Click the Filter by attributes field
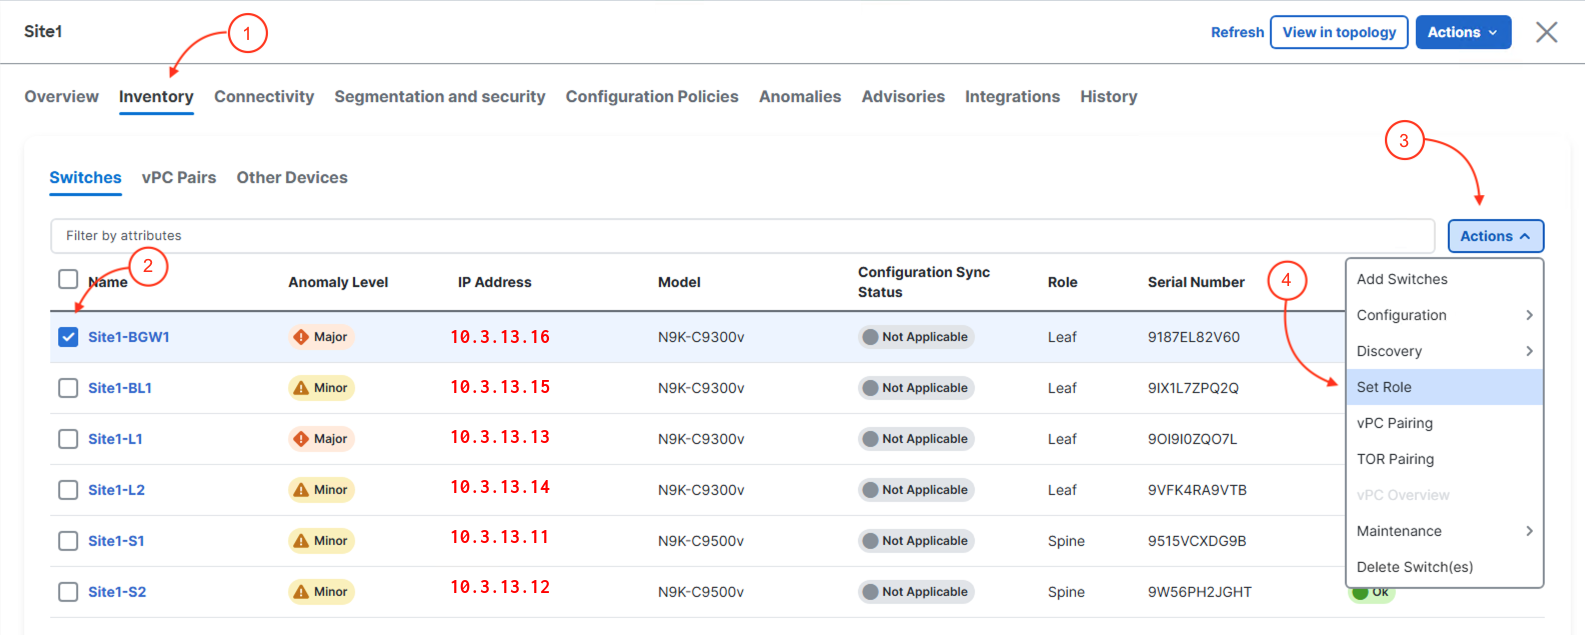The height and width of the screenshot is (635, 1585). tap(742, 236)
